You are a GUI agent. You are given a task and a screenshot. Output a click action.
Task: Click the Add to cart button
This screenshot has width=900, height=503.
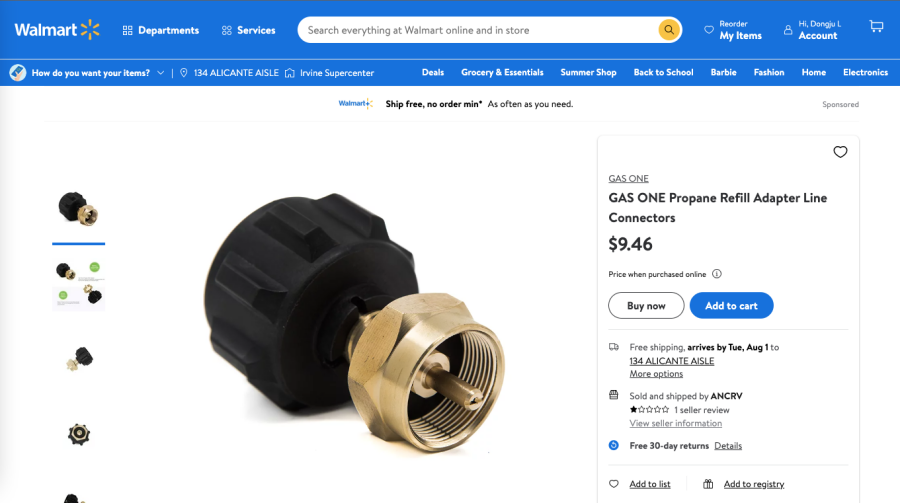tap(731, 305)
